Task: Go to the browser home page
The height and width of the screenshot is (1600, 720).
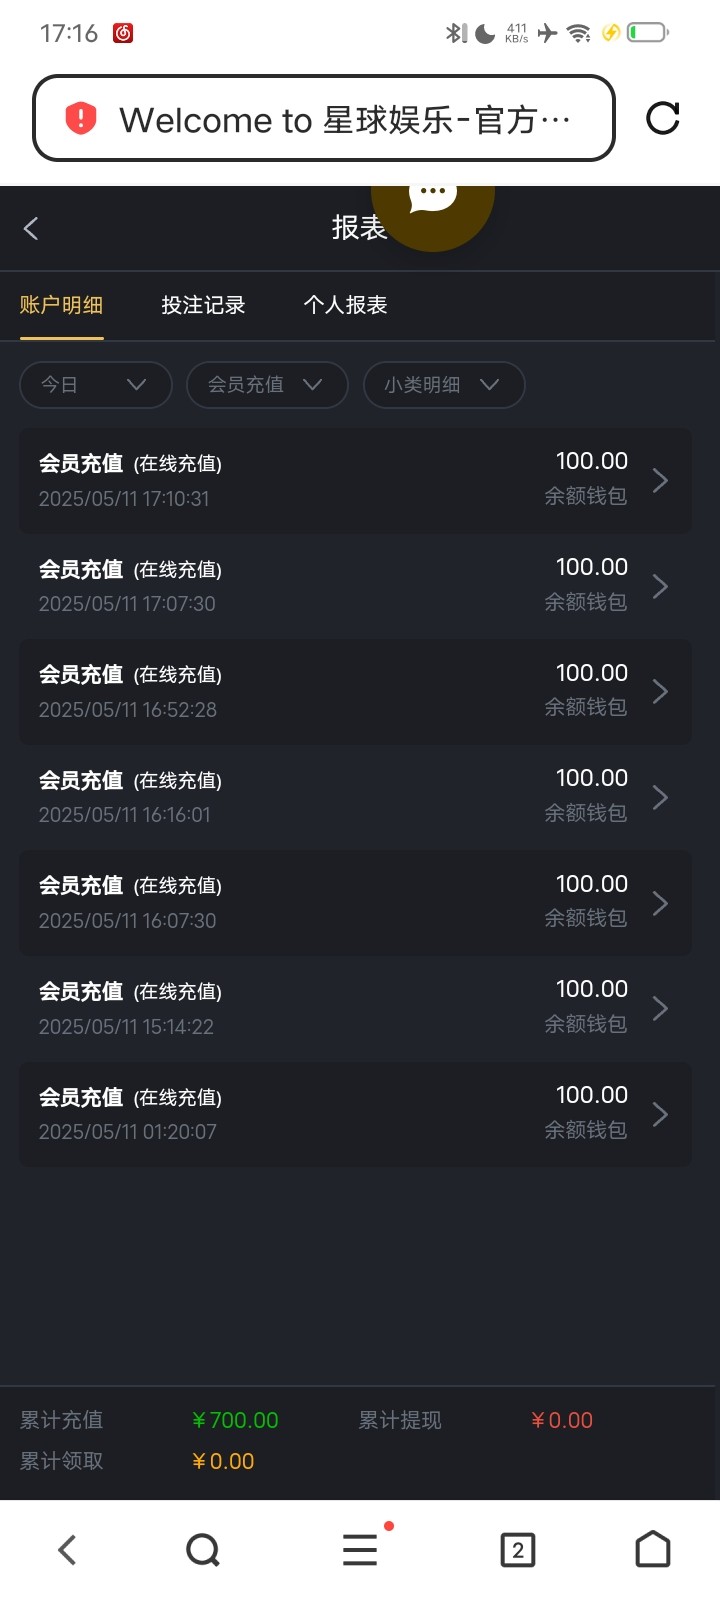Action: click(x=653, y=1550)
